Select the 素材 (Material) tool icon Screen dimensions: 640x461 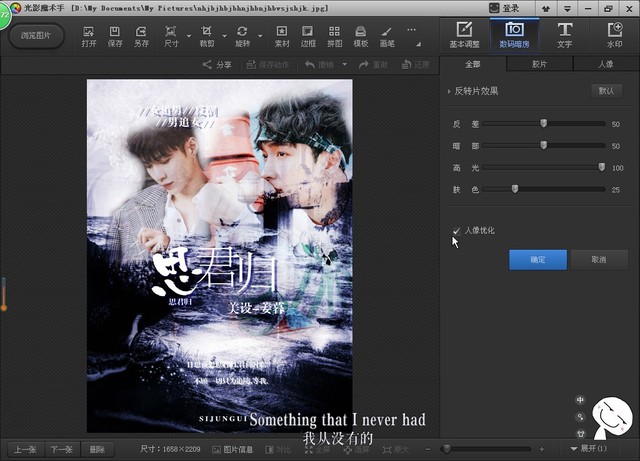281,37
